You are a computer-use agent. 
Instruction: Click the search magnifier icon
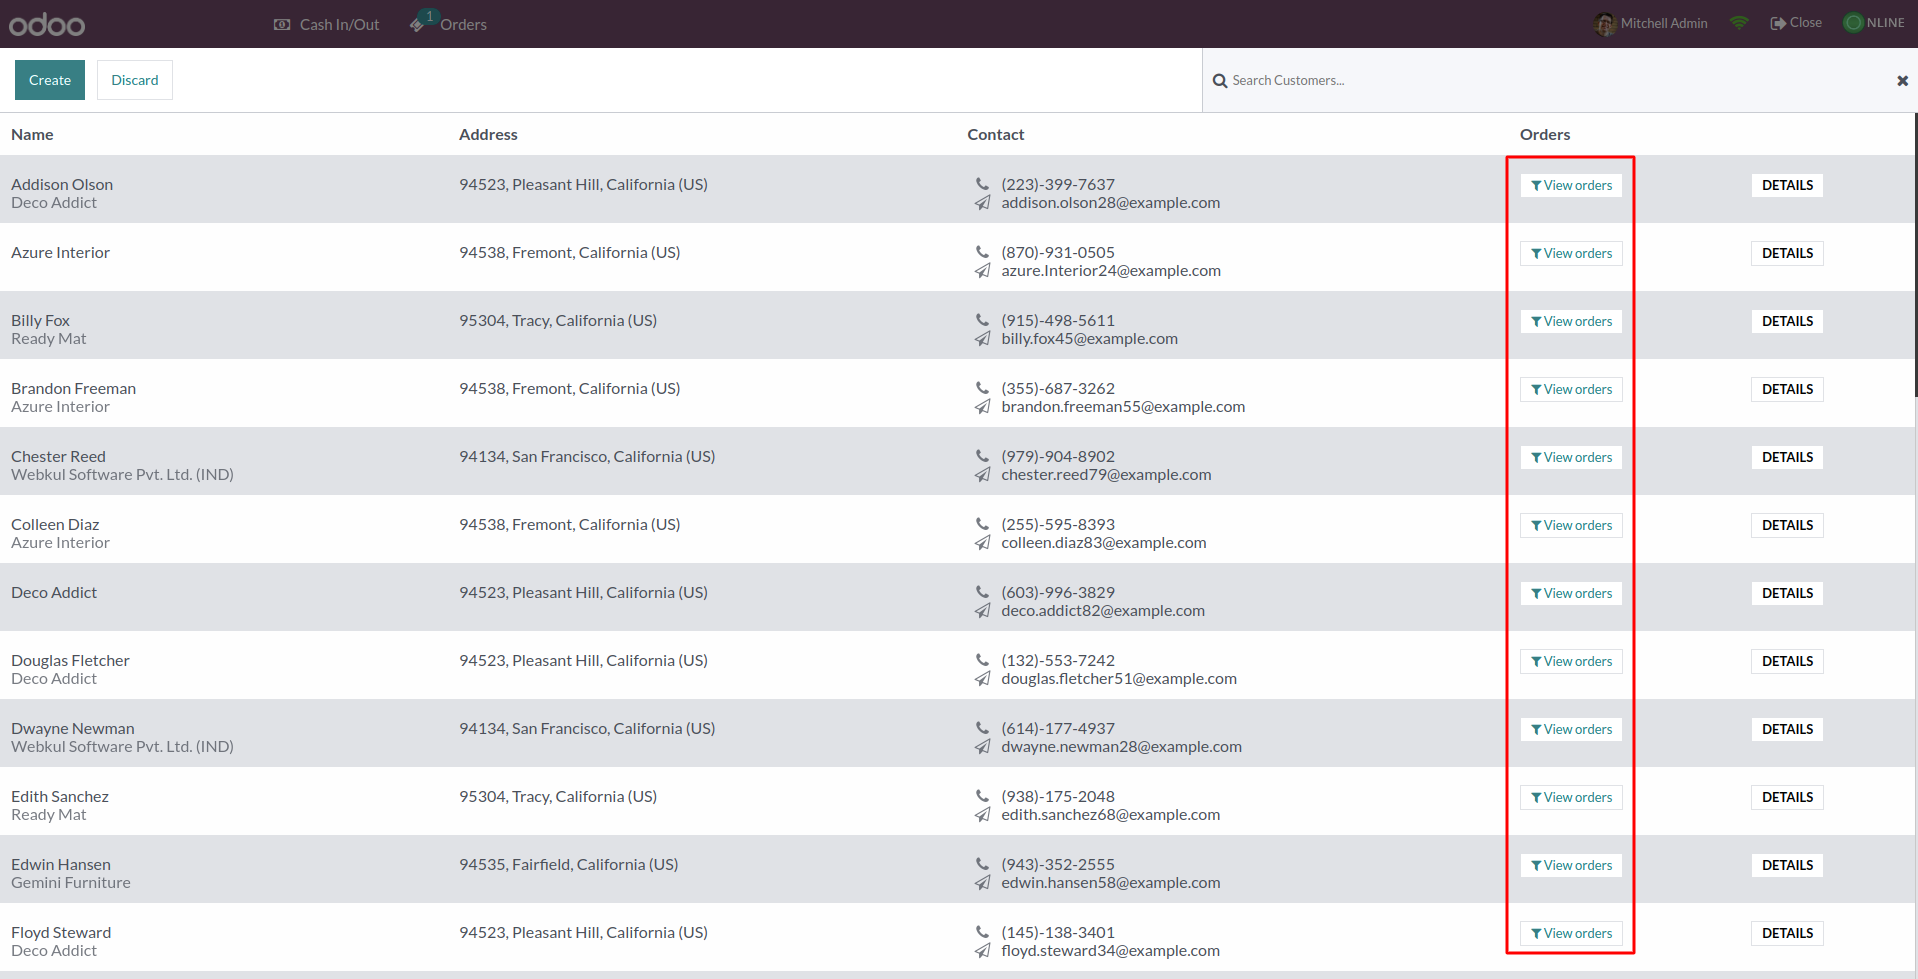click(x=1220, y=81)
